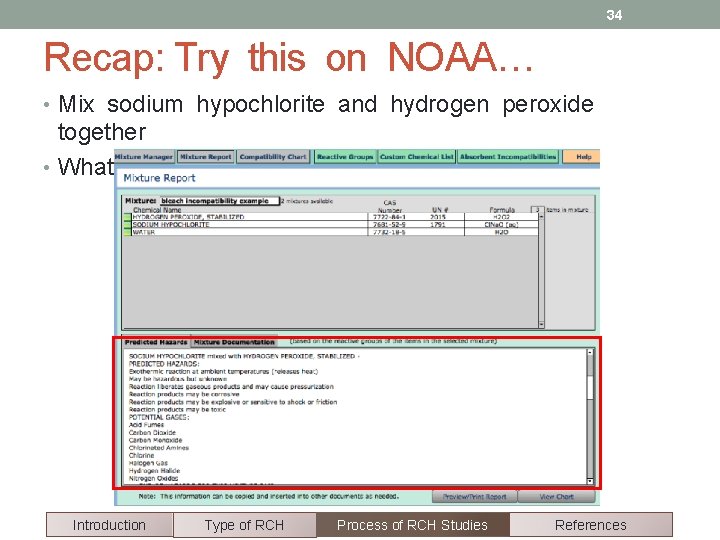Click the bleach incompatibility example mixture field
The height and width of the screenshot is (540, 720).
pyautogui.click(x=219, y=201)
